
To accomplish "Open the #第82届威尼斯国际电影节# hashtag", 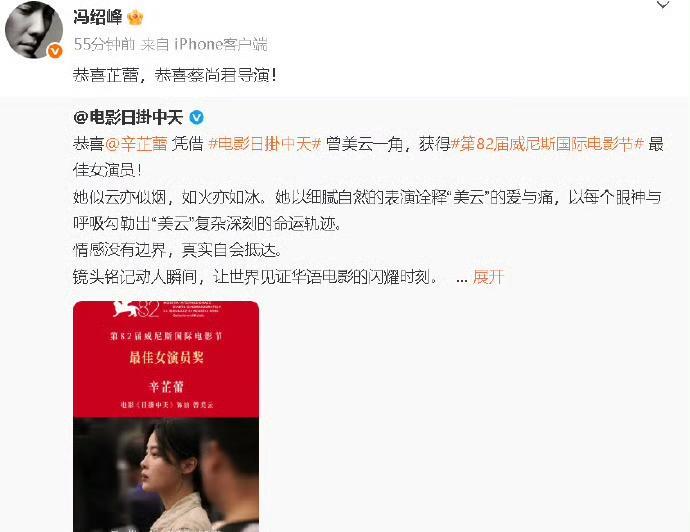I will 548,144.
